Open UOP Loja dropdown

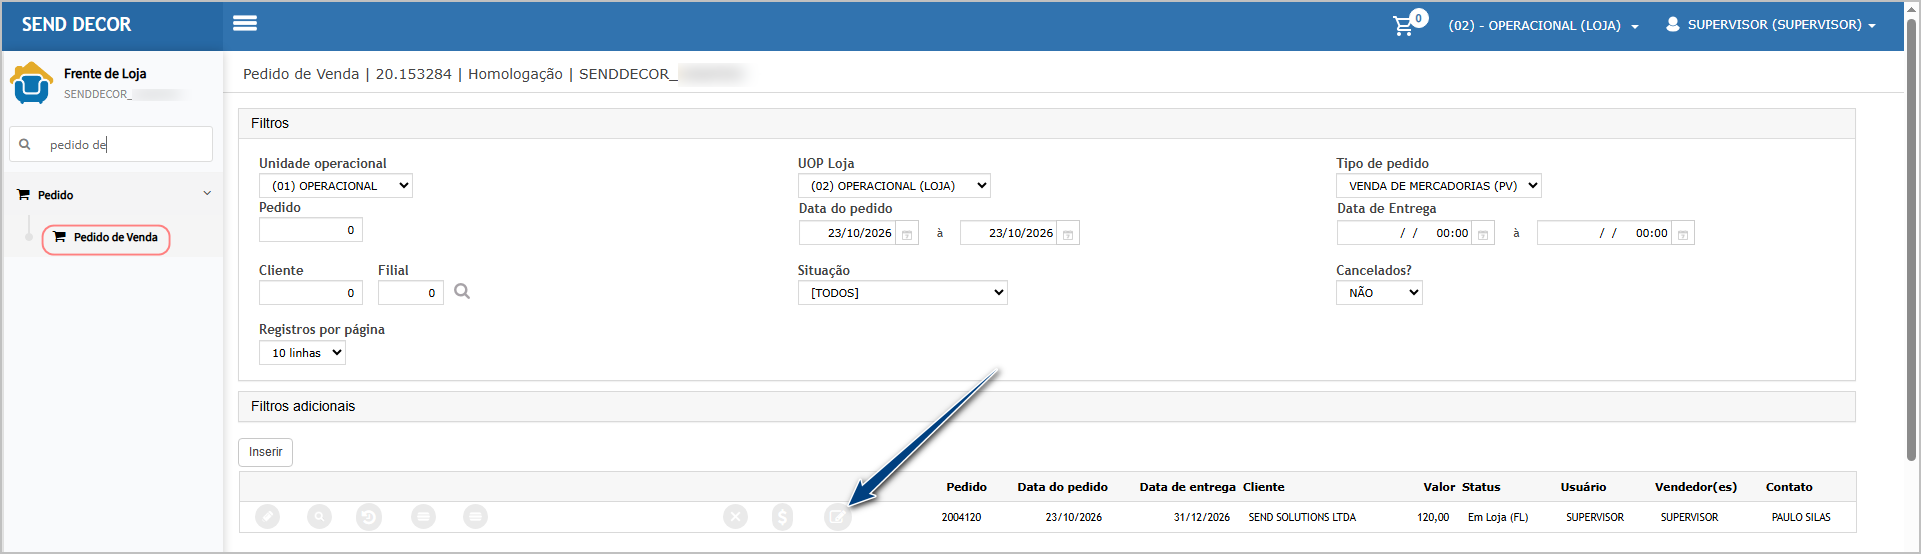894,186
